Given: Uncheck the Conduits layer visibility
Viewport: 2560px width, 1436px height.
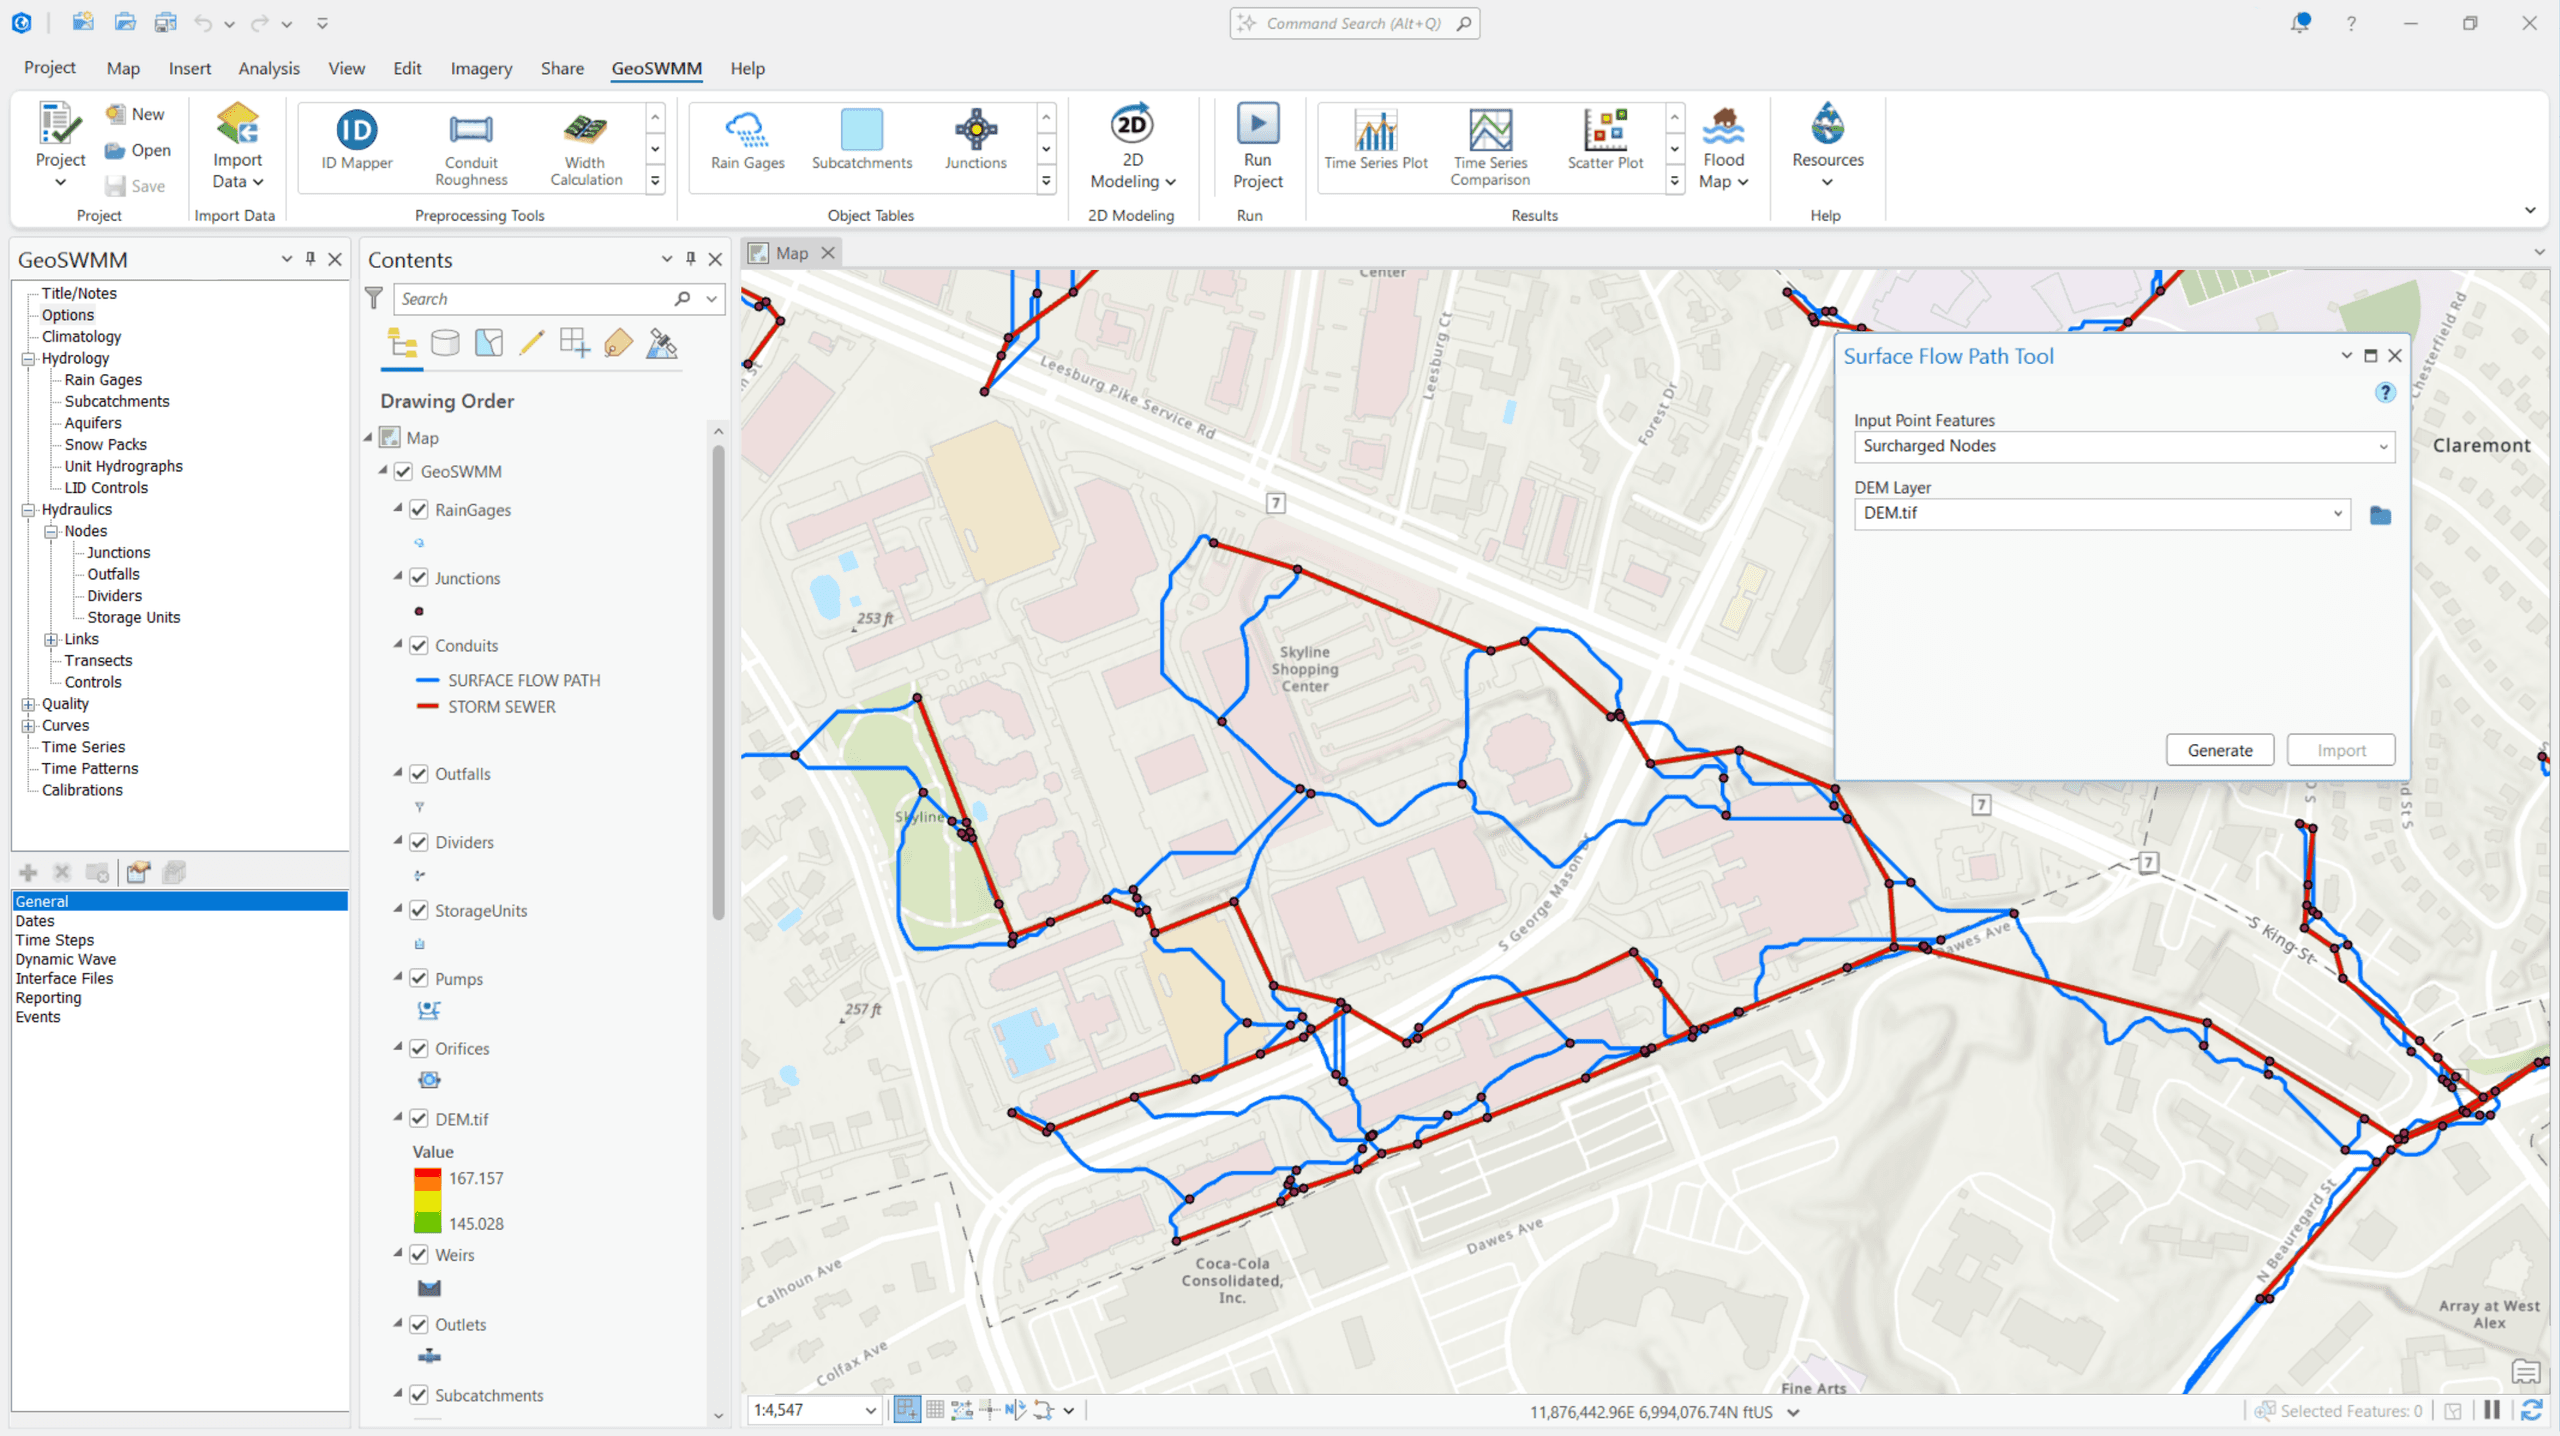Looking at the screenshot, I should tap(417, 645).
